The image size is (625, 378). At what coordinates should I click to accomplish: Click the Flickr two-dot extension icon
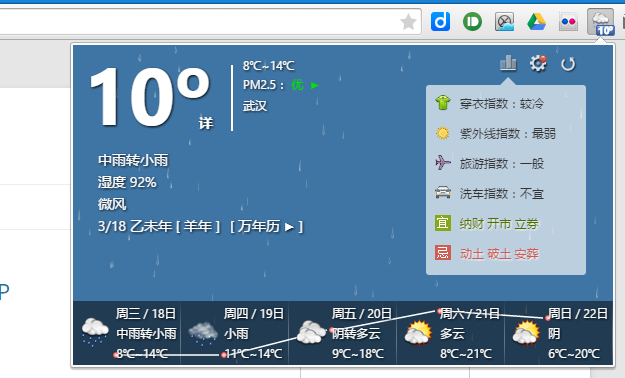(568, 22)
